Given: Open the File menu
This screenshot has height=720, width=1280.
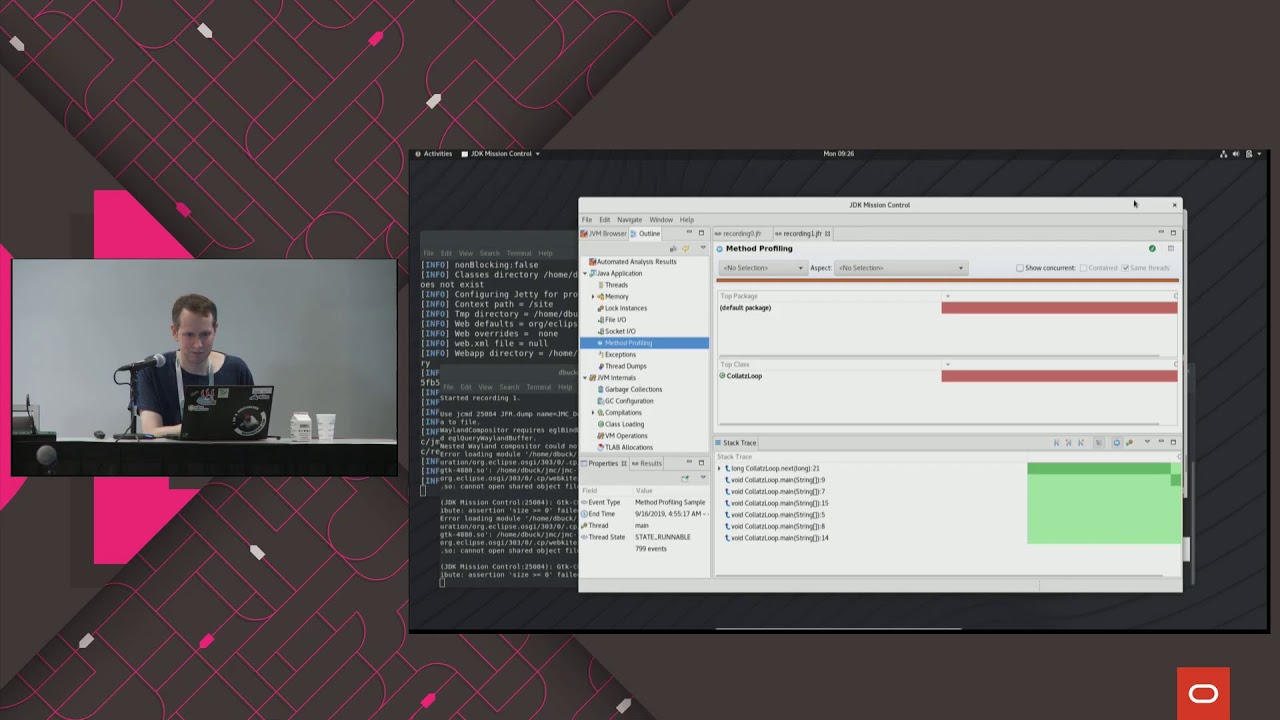Looking at the screenshot, I should tap(587, 220).
